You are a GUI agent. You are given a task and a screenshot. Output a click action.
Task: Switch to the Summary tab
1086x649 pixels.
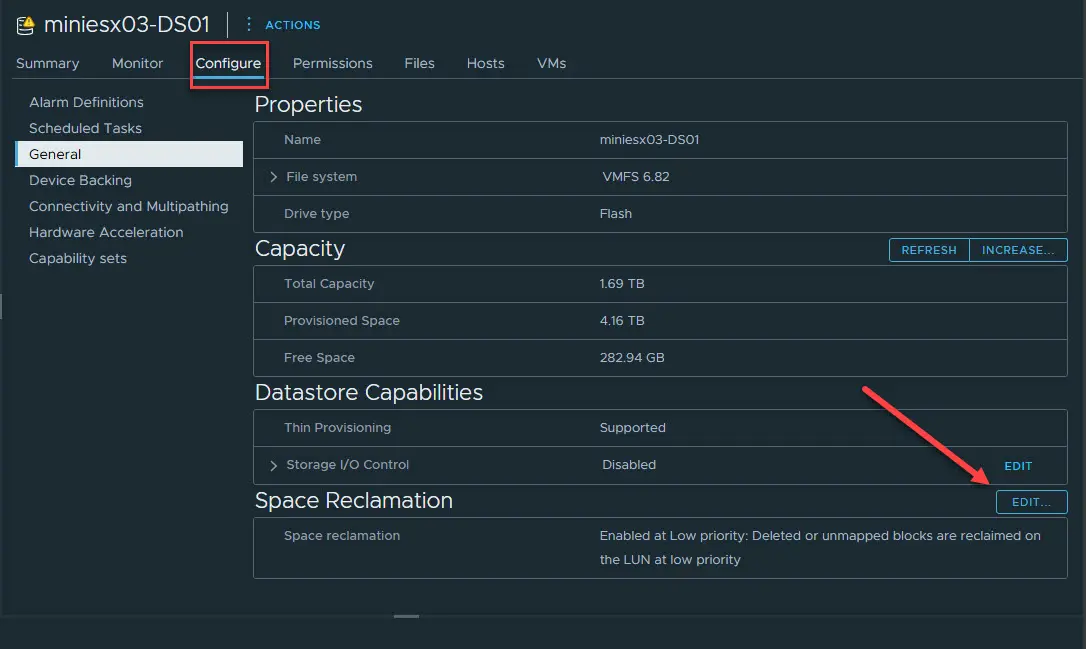click(47, 63)
